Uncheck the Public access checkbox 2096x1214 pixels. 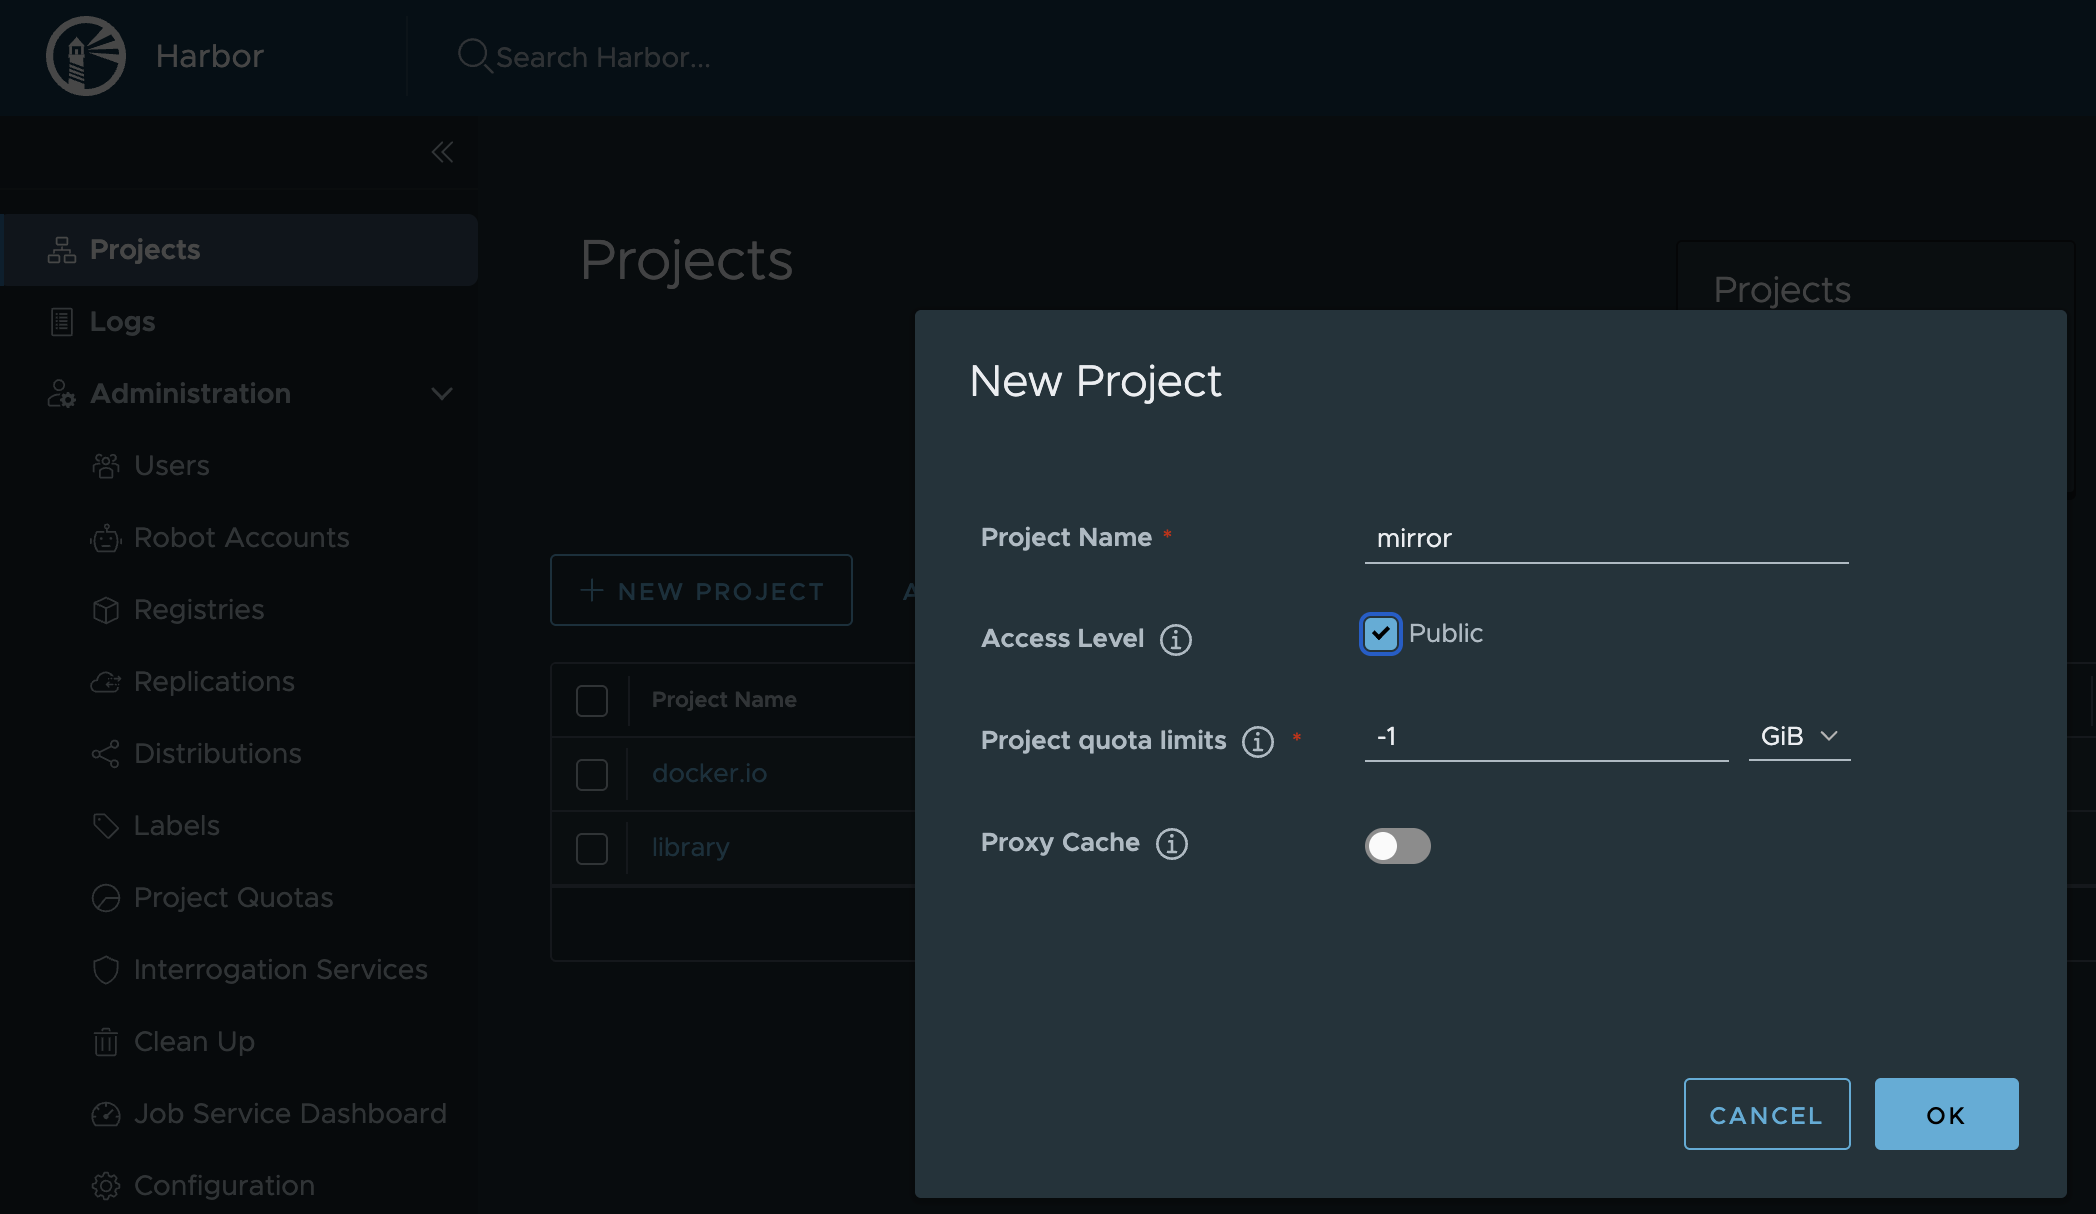point(1381,633)
